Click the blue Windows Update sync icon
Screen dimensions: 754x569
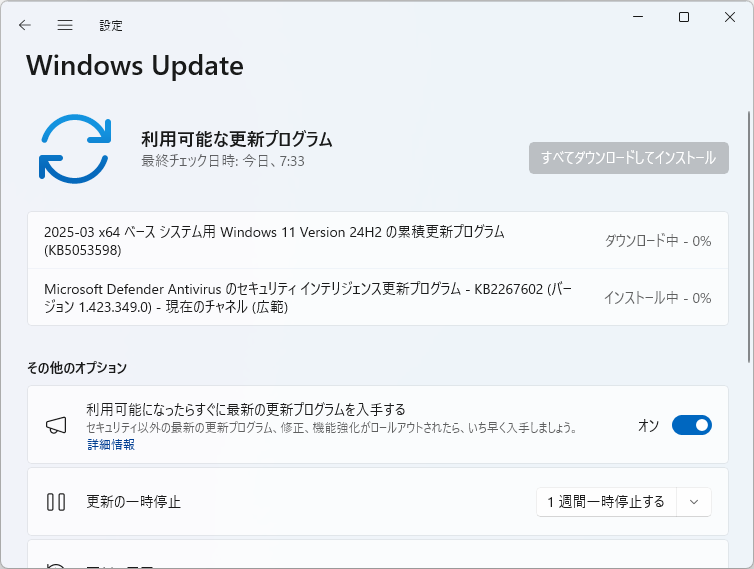coord(75,149)
